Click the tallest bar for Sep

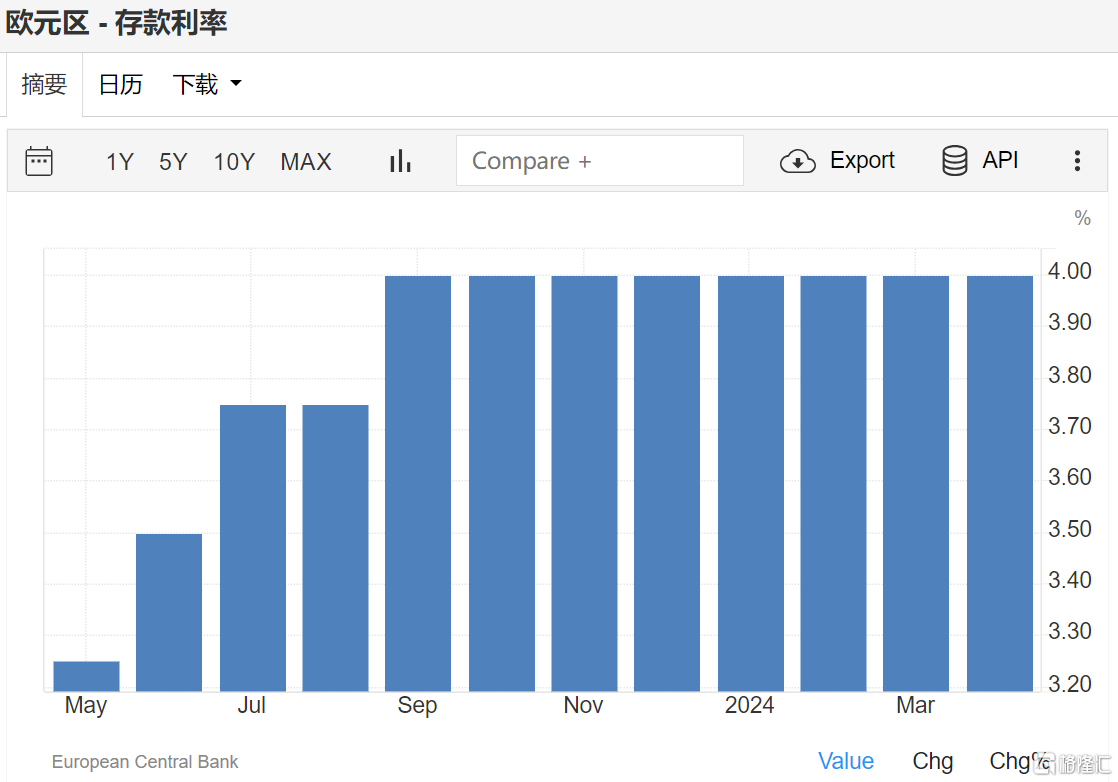(x=417, y=480)
